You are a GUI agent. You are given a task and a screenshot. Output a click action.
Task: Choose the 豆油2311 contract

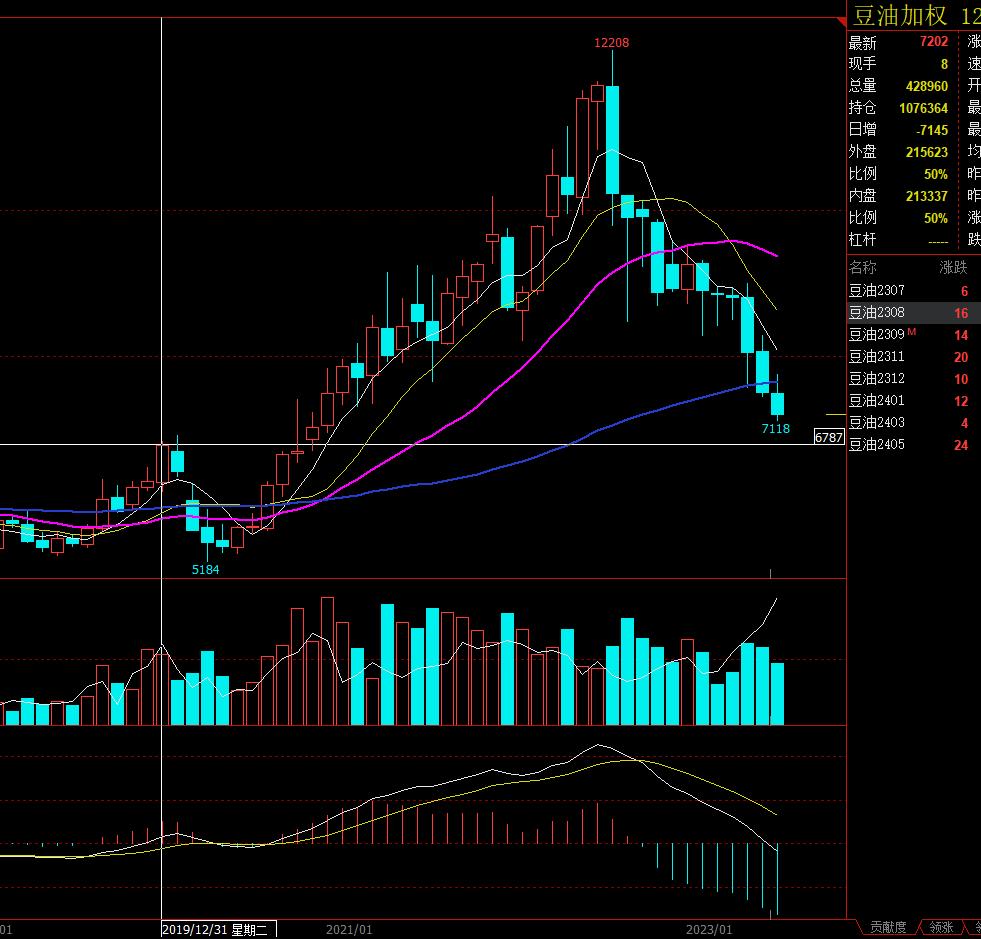tap(877, 357)
